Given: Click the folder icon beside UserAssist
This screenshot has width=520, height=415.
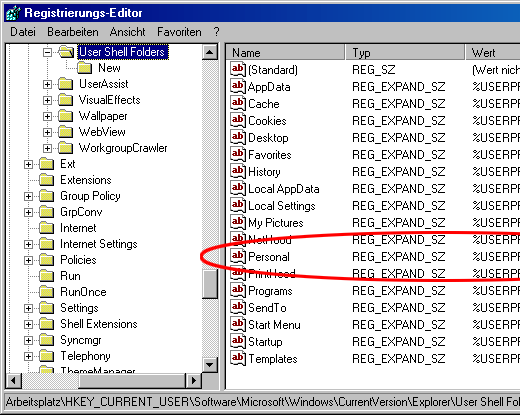Looking at the screenshot, I should (x=65, y=84).
